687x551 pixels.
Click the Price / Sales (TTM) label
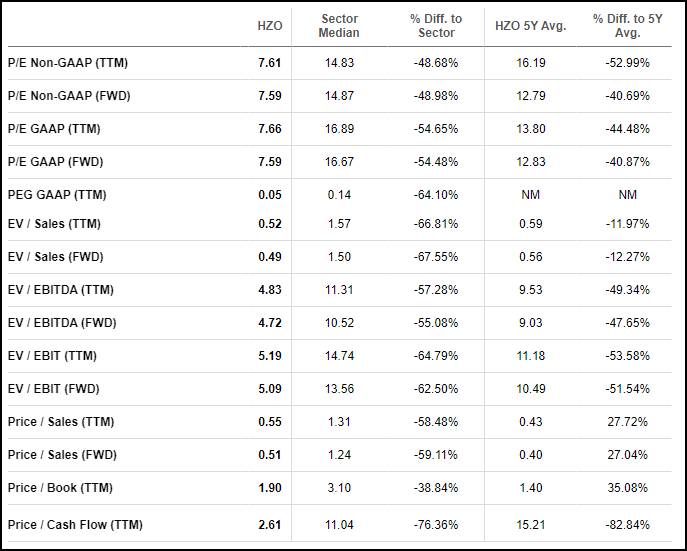[61, 422]
